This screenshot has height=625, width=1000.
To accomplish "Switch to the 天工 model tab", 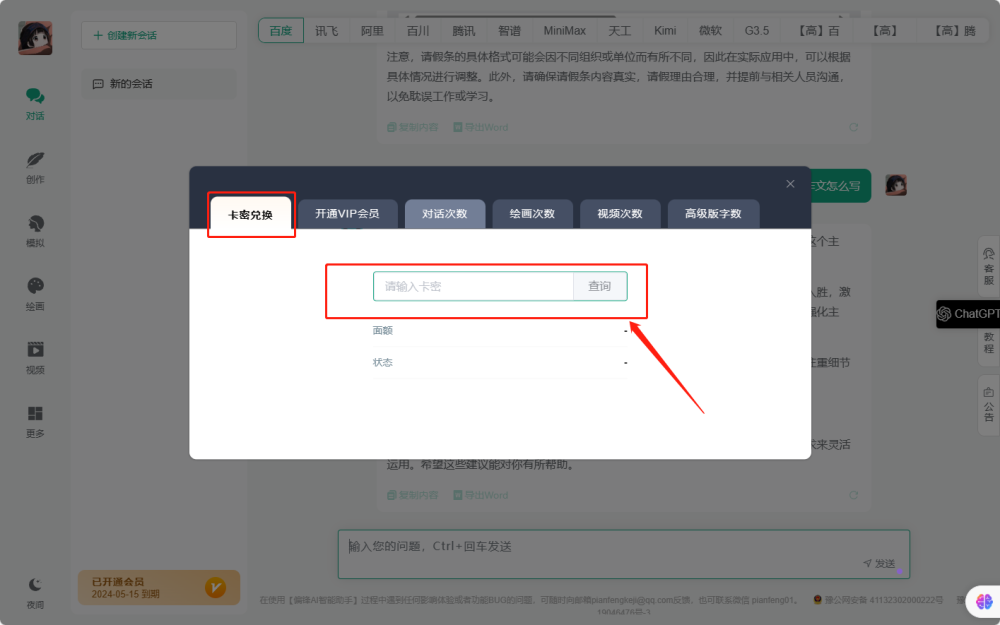I will pyautogui.click(x=619, y=31).
